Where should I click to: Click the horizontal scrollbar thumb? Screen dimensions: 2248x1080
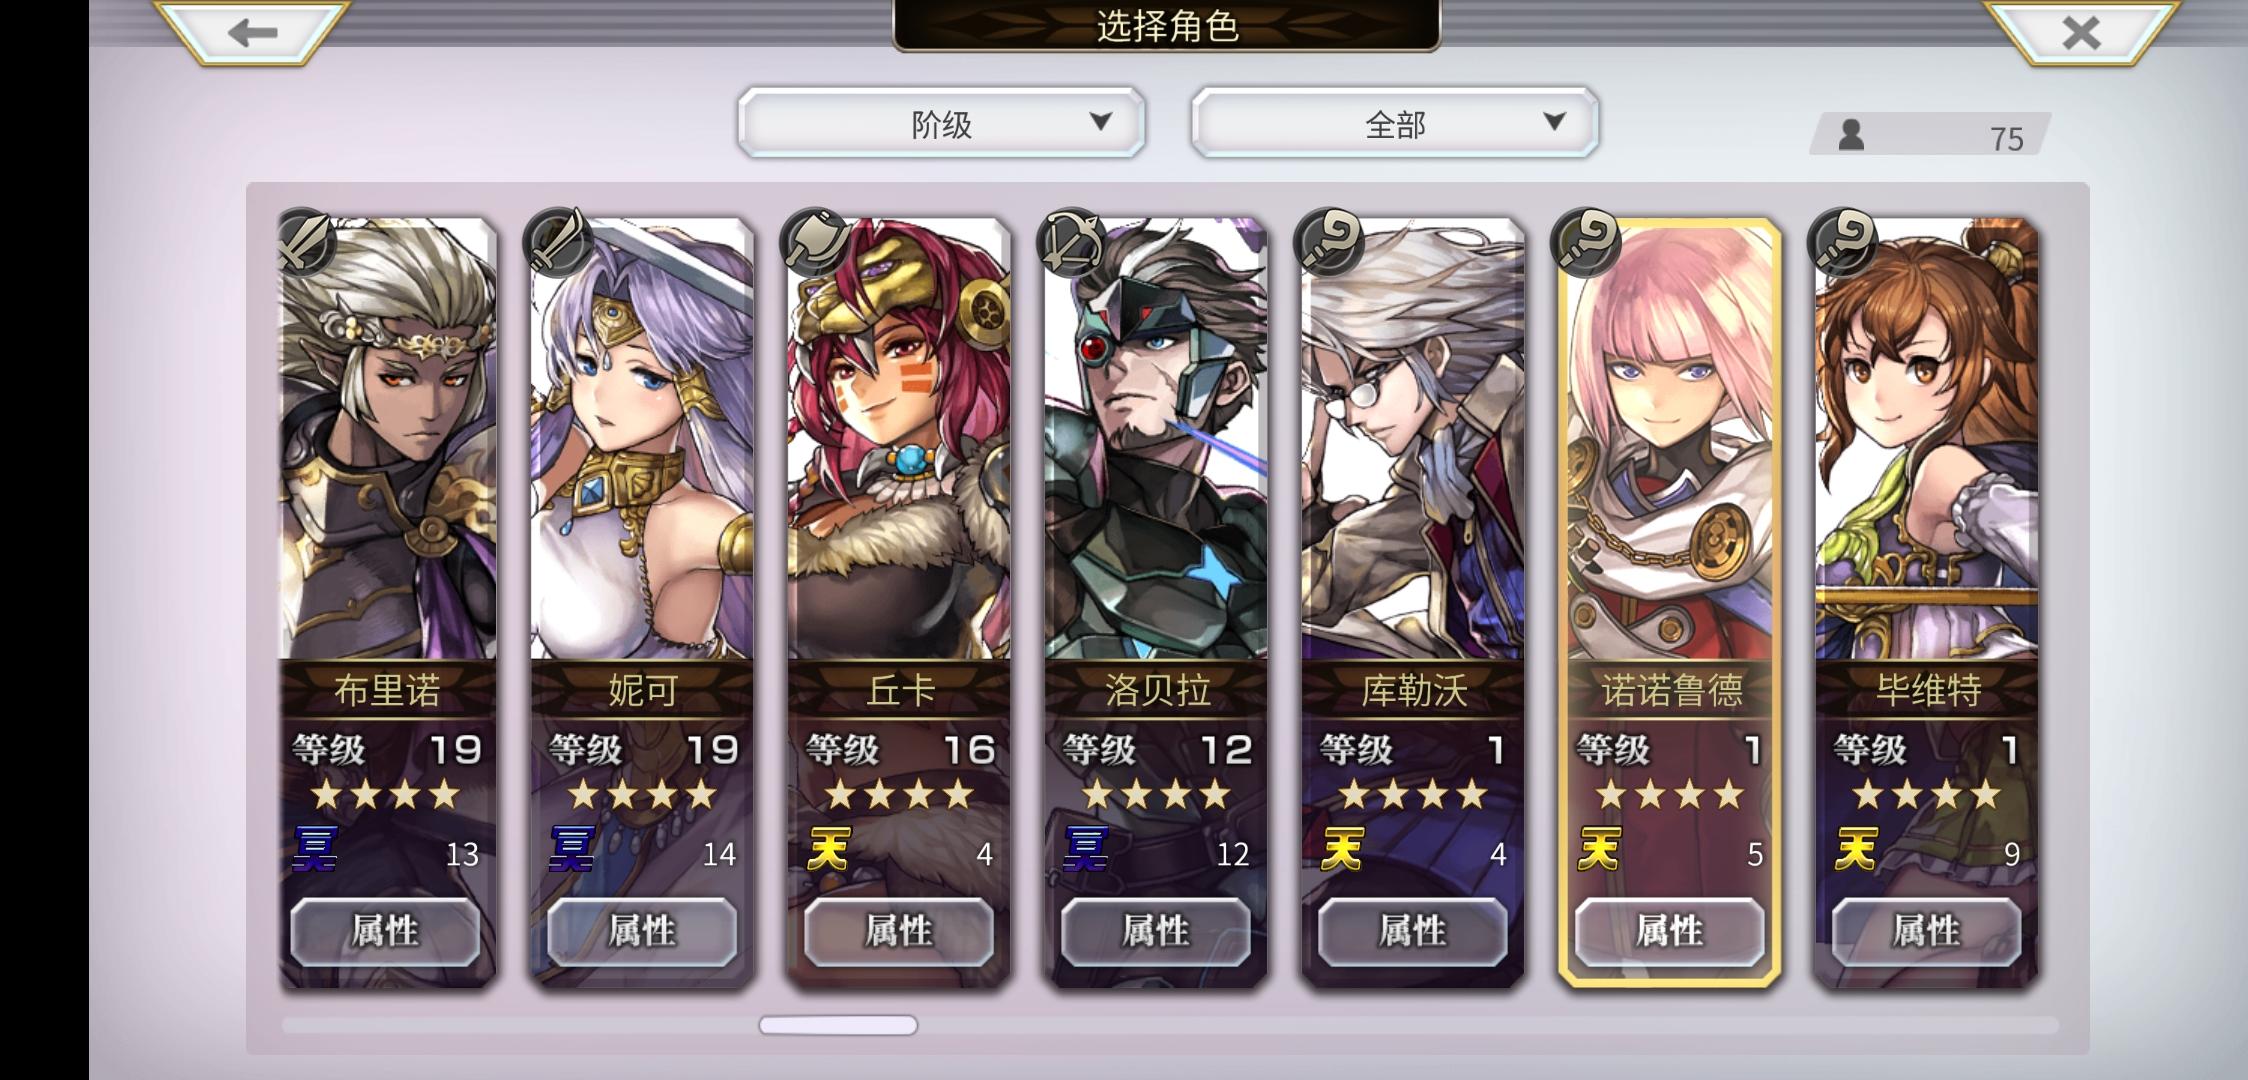click(x=838, y=1025)
